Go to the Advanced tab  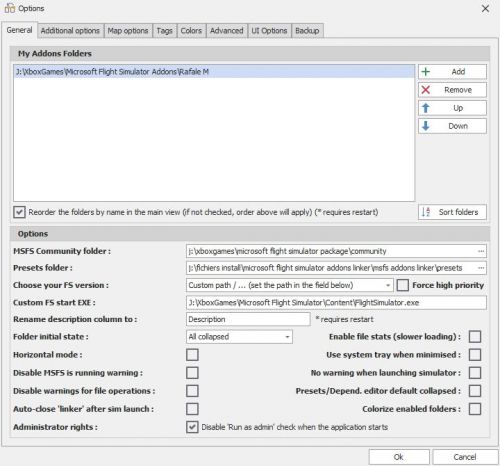tap(227, 31)
